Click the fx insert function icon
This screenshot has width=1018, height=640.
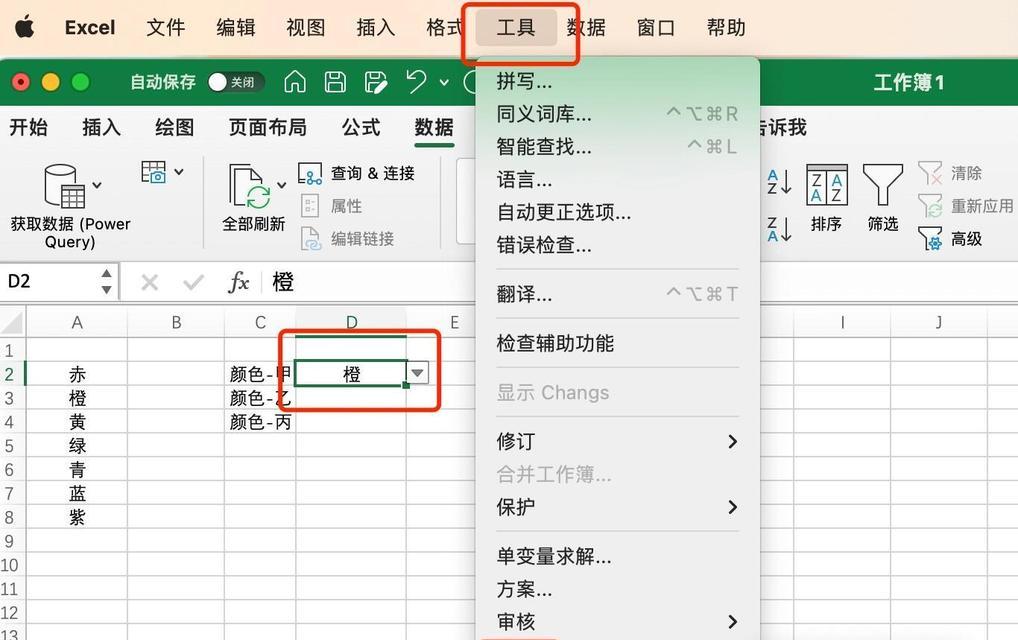coord(238,282)
